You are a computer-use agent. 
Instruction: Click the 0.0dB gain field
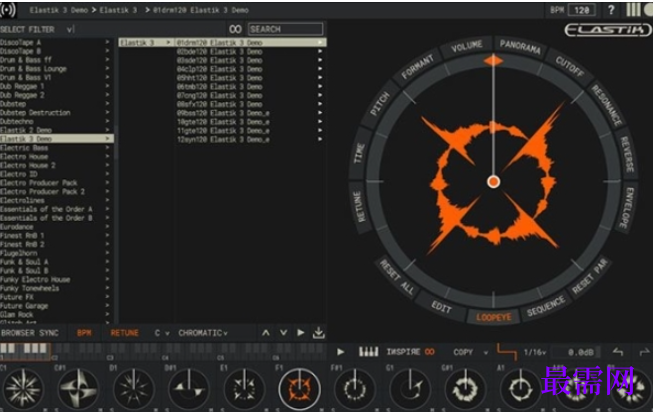[577, 352]
